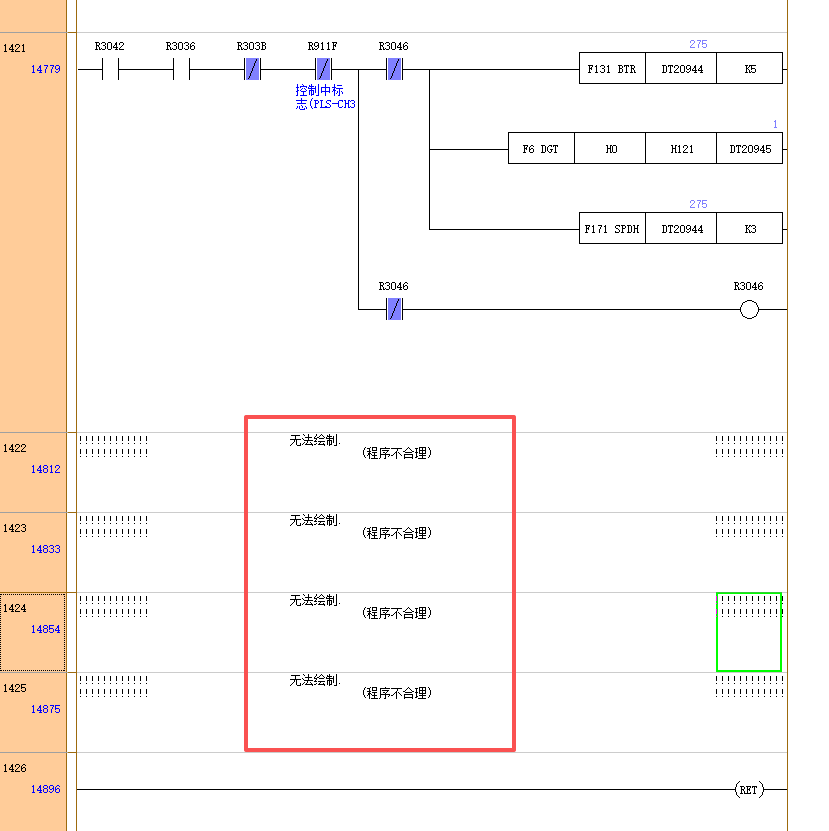Image resolution: width=829 pixels, height=831 pixels.
Task: Click the green highlighted cursor cell
Action: pyautogui.click(x=748, y=632)
